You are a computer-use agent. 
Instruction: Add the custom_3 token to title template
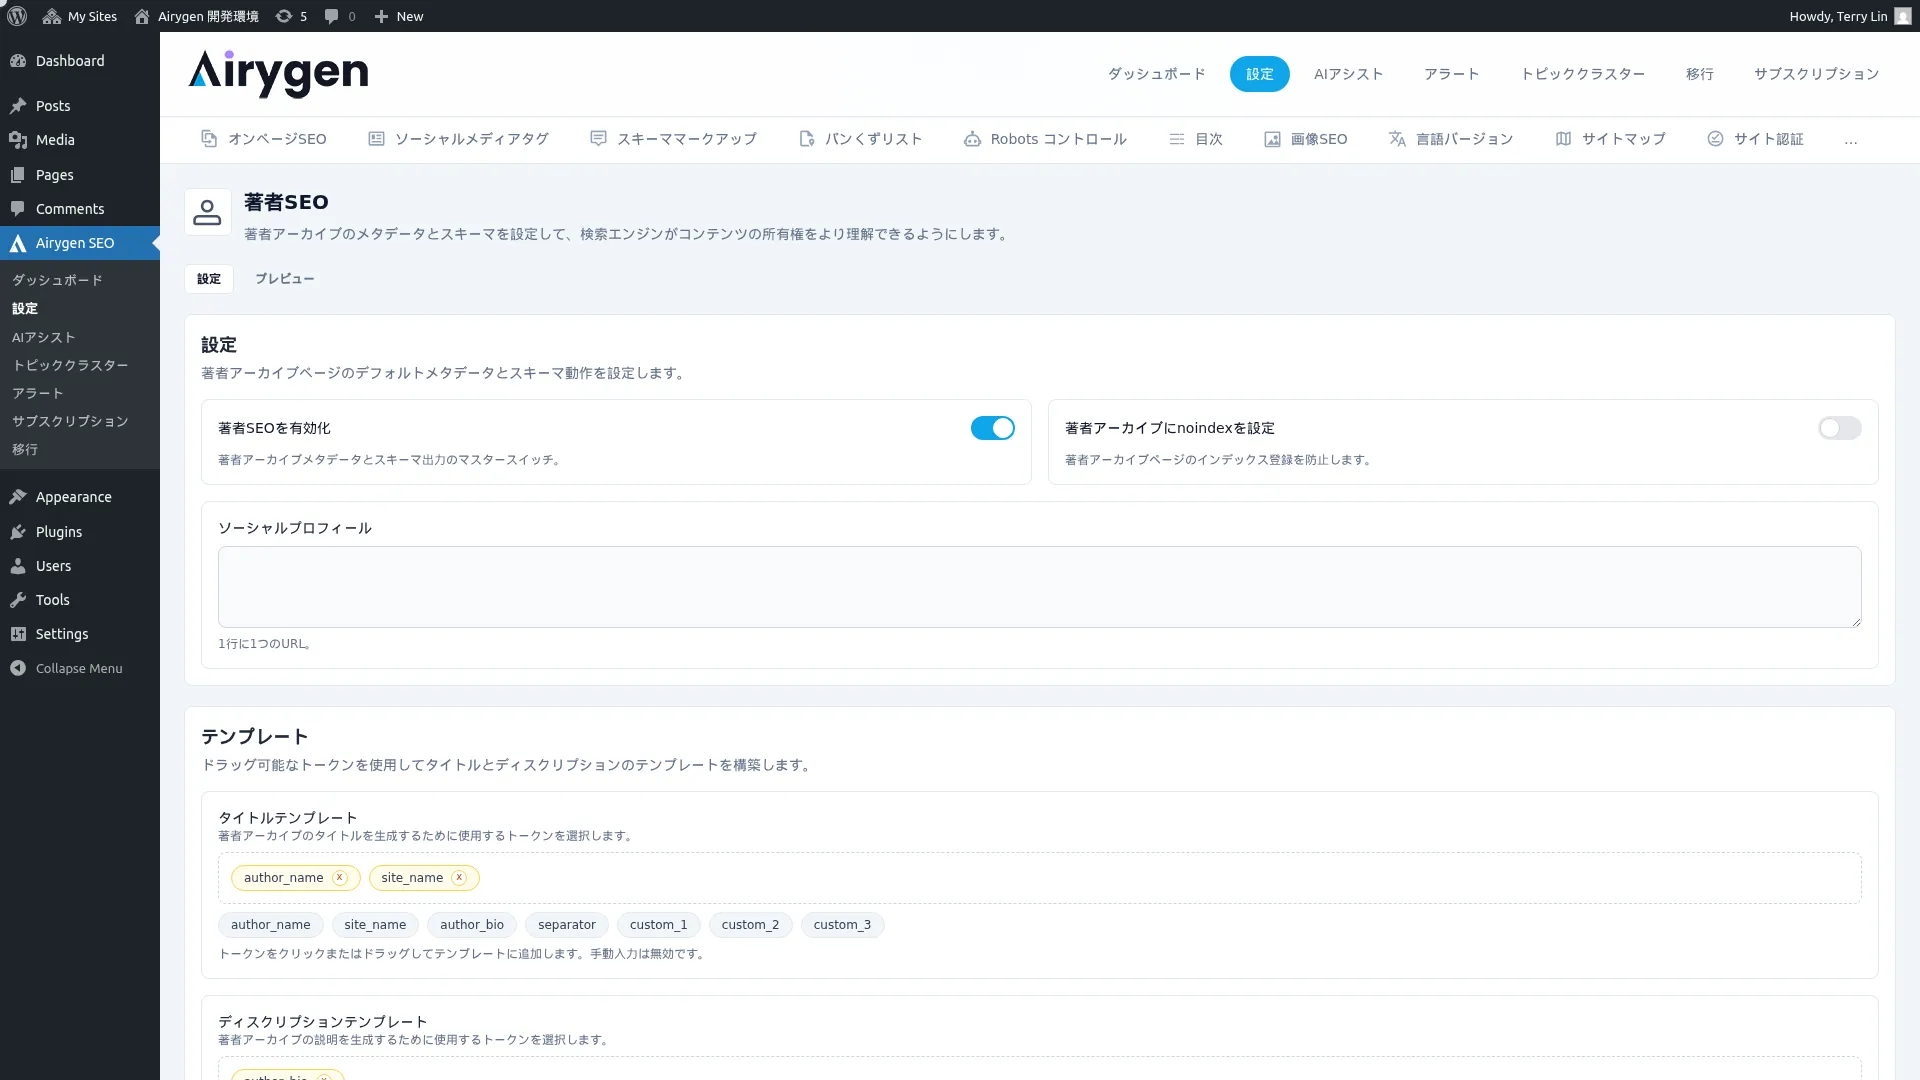click(842, 925)
